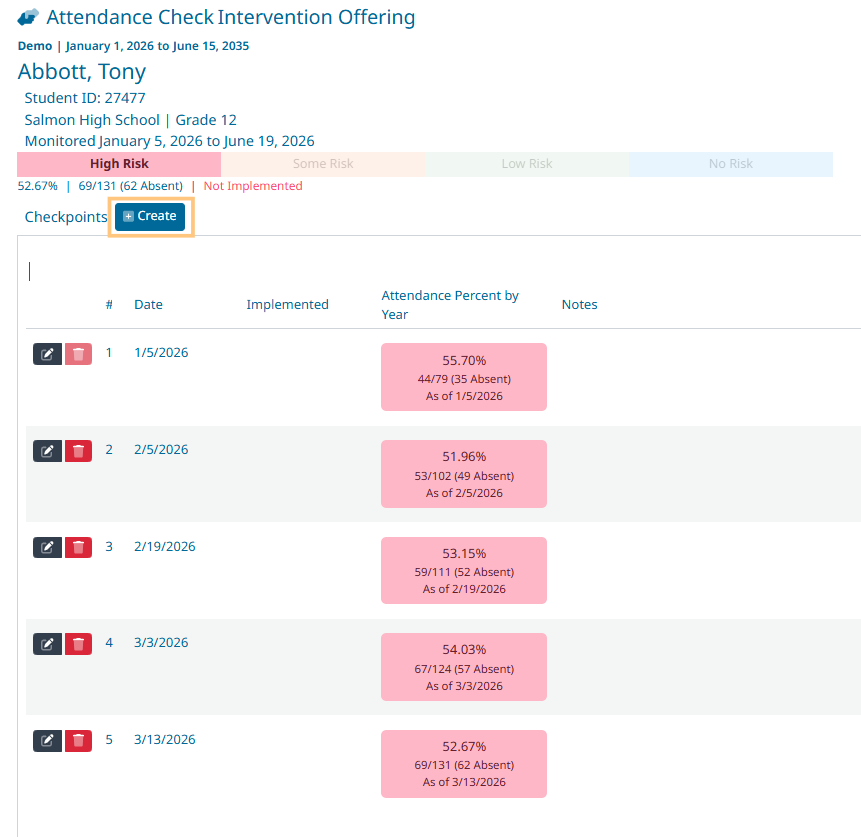The image size is (861, 837).
Task: Remove checkpoint 5 dated 3/13/2026
Action: (78, 741)
